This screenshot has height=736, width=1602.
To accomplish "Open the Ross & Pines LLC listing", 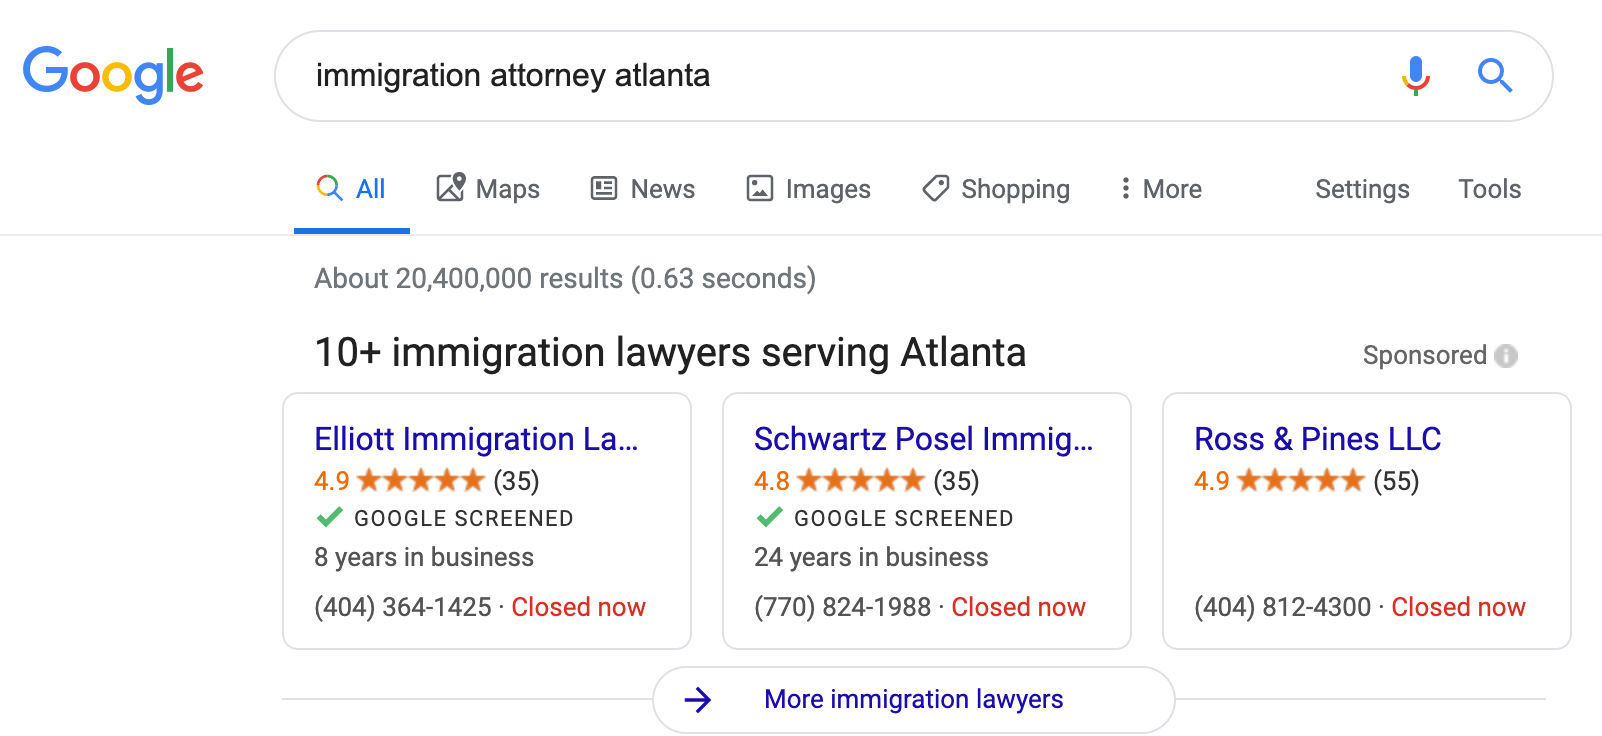I will point(1317,439).
